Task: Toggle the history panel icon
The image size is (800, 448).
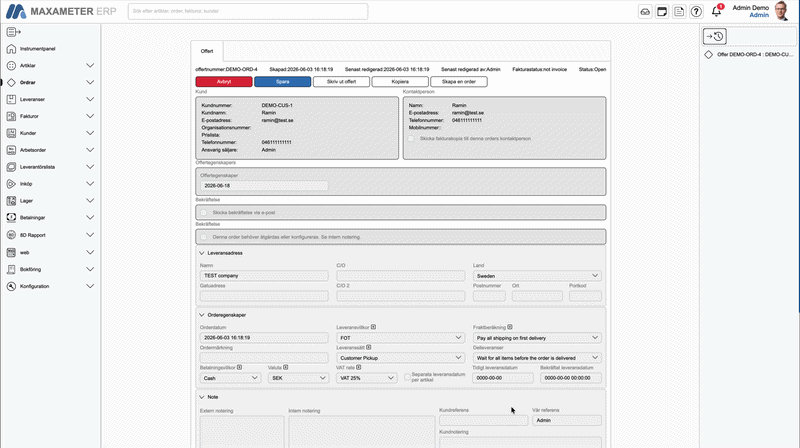Action: [x=714, y=36]
